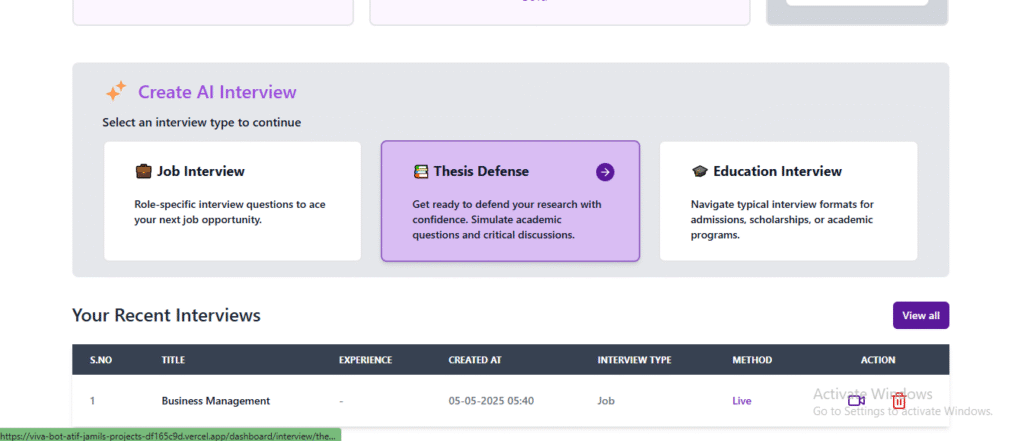Click the purple arrow on Thesis Defense
1024x441 pixels.
(x=605, y=172)
